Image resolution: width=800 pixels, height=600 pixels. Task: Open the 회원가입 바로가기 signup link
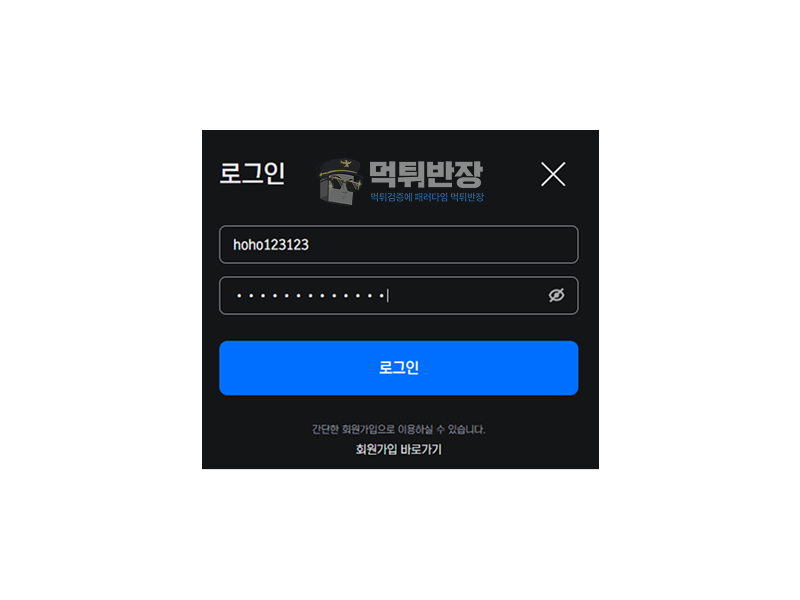398,449
